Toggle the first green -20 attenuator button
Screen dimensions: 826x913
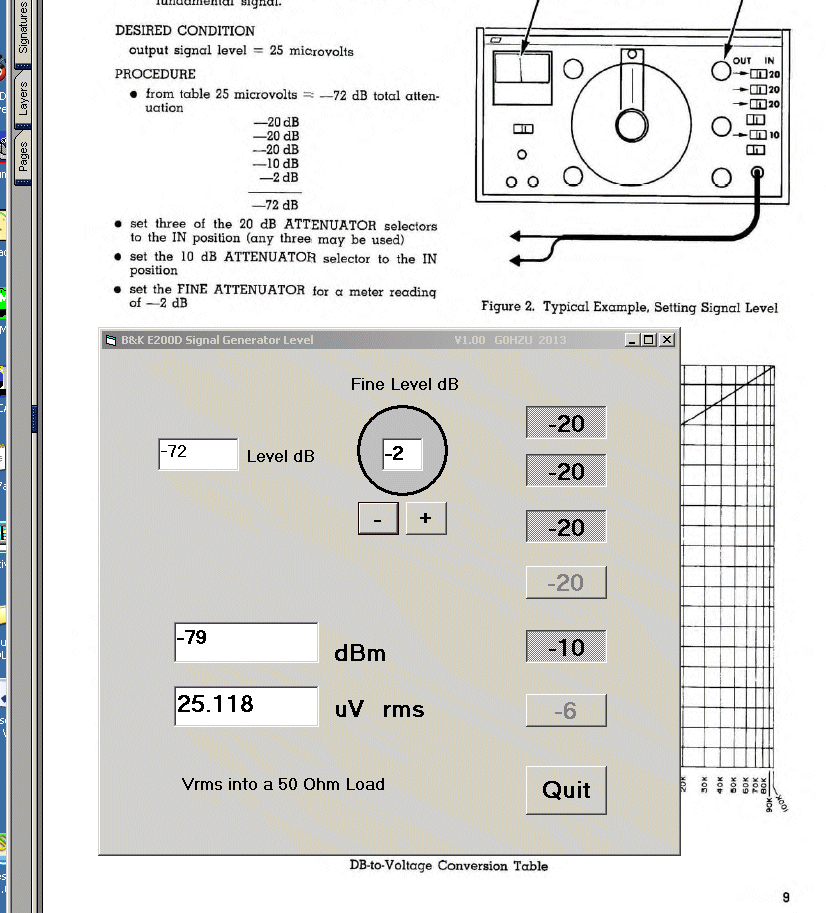(x=566, y=423)
